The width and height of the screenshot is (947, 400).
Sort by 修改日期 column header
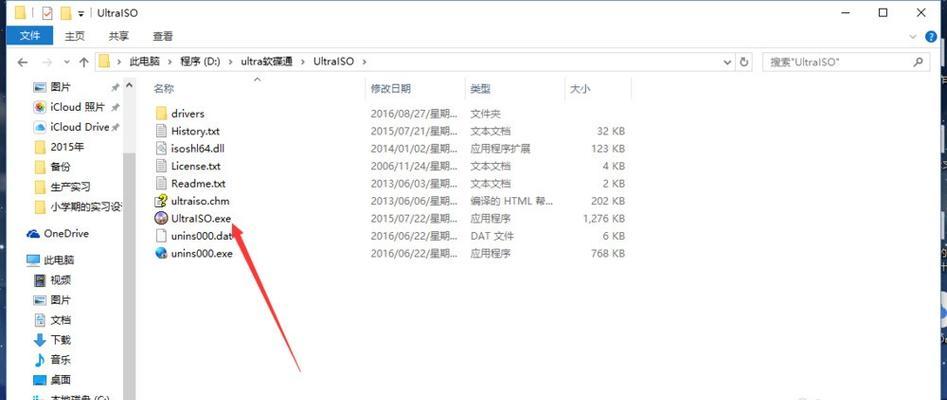point(390,89)
